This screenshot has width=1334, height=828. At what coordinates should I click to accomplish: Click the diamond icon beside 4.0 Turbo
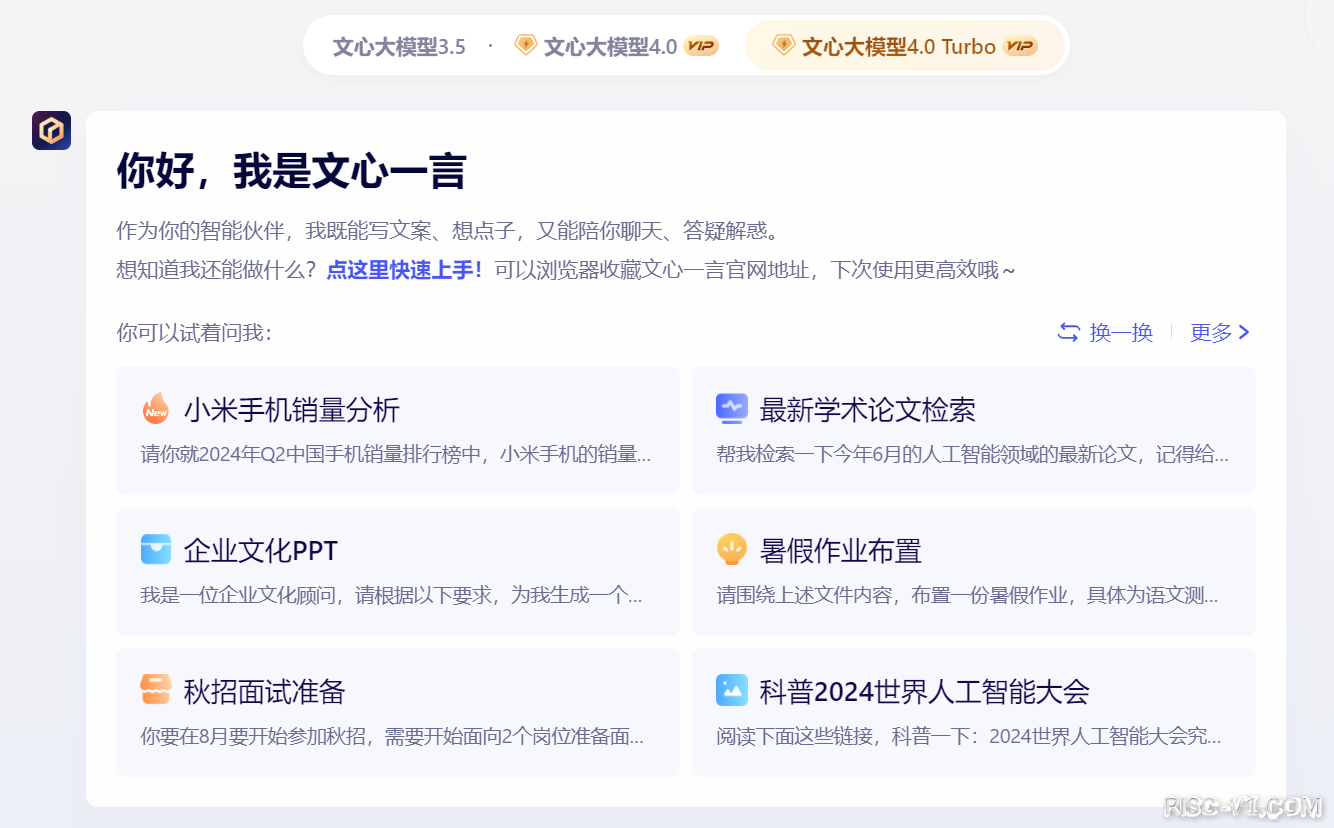(783, 45)
